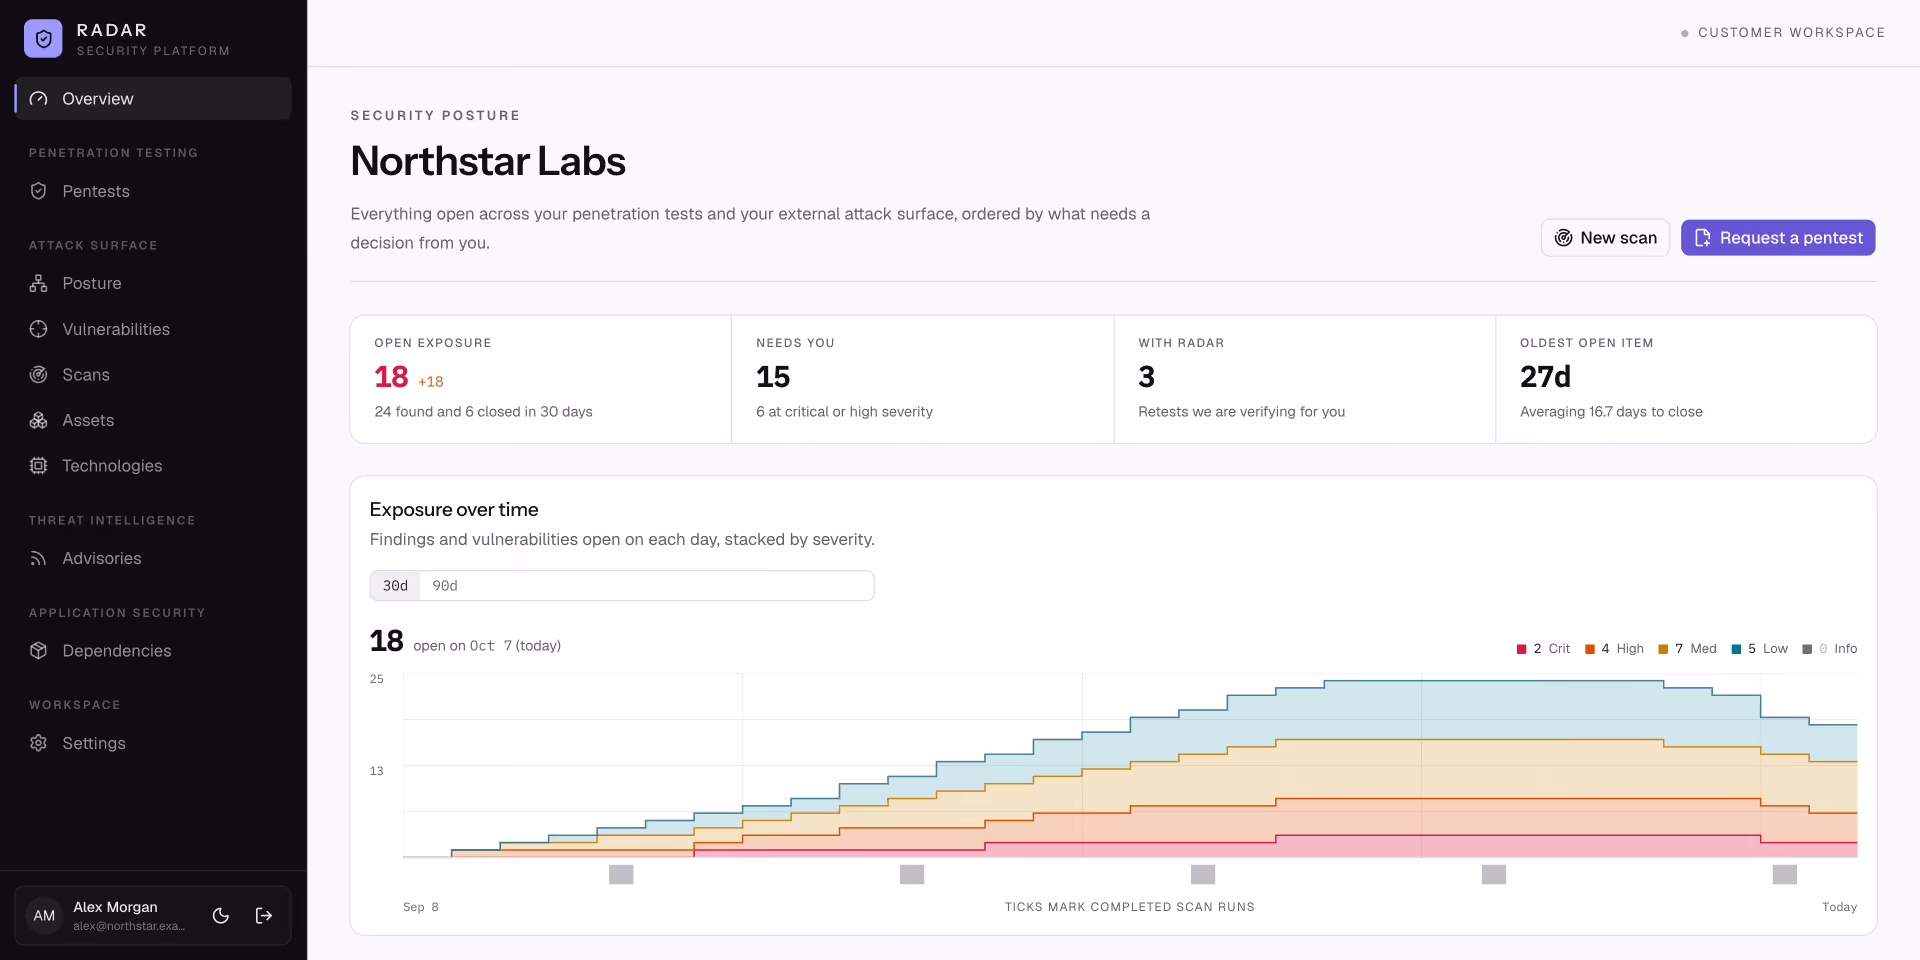
Task: Click the Scans radar icon
Action: (x=39, y=375)
